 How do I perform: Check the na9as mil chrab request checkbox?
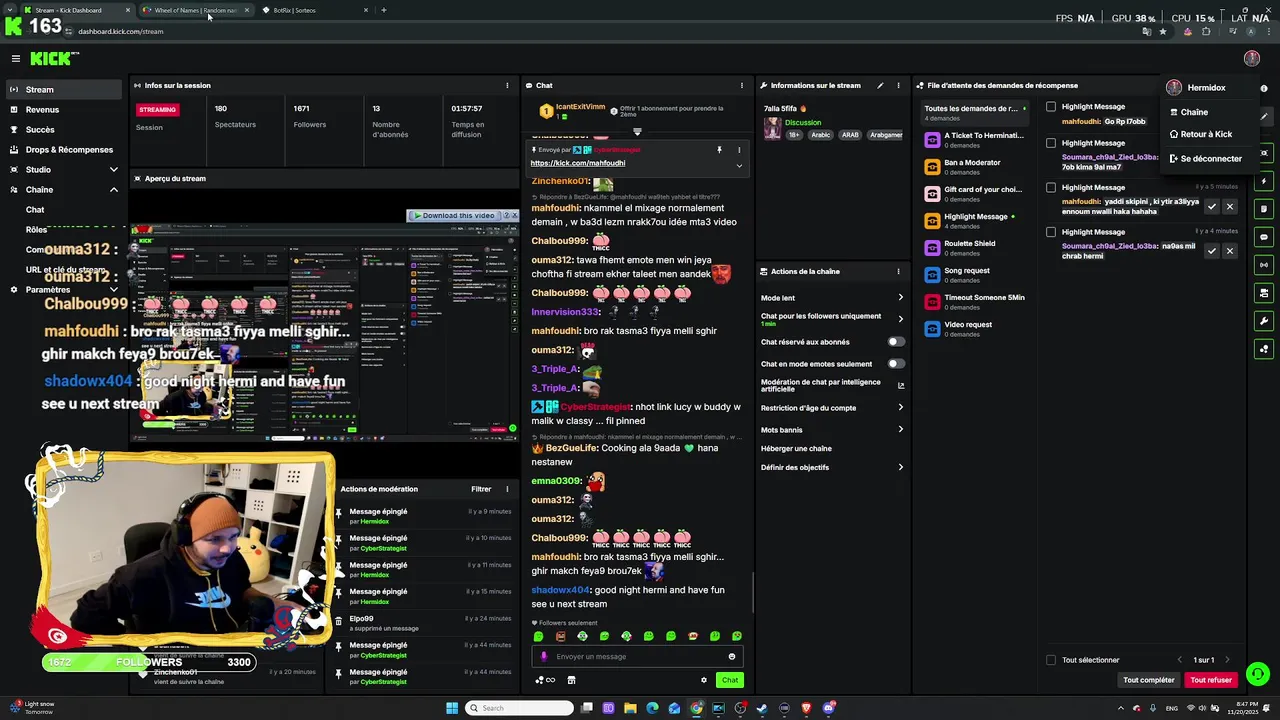tap(1051, 232)
